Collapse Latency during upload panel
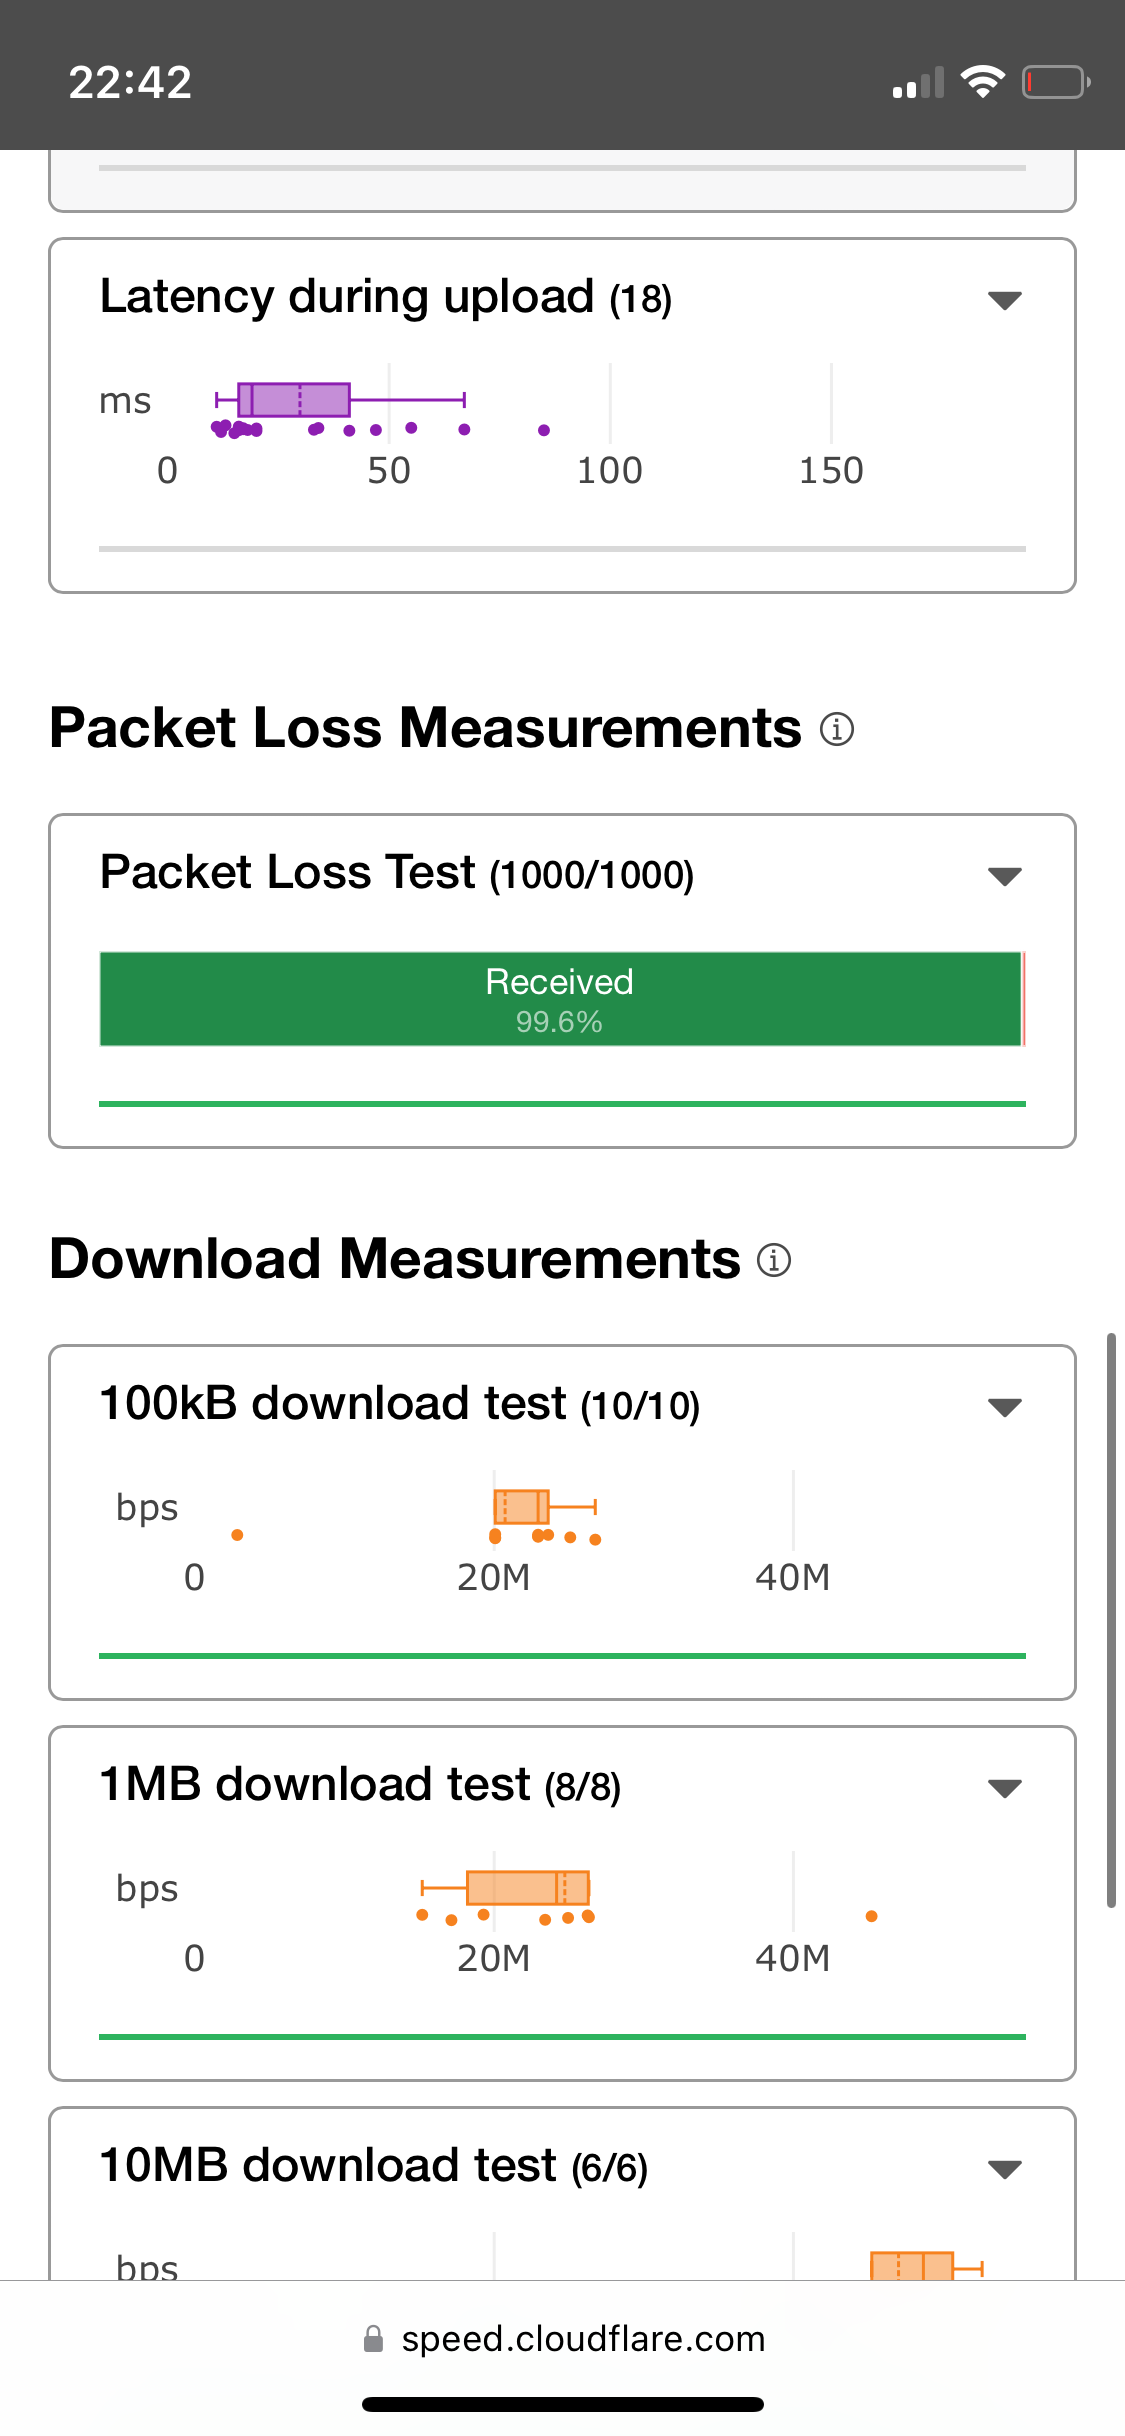 tap(1004, 300)
